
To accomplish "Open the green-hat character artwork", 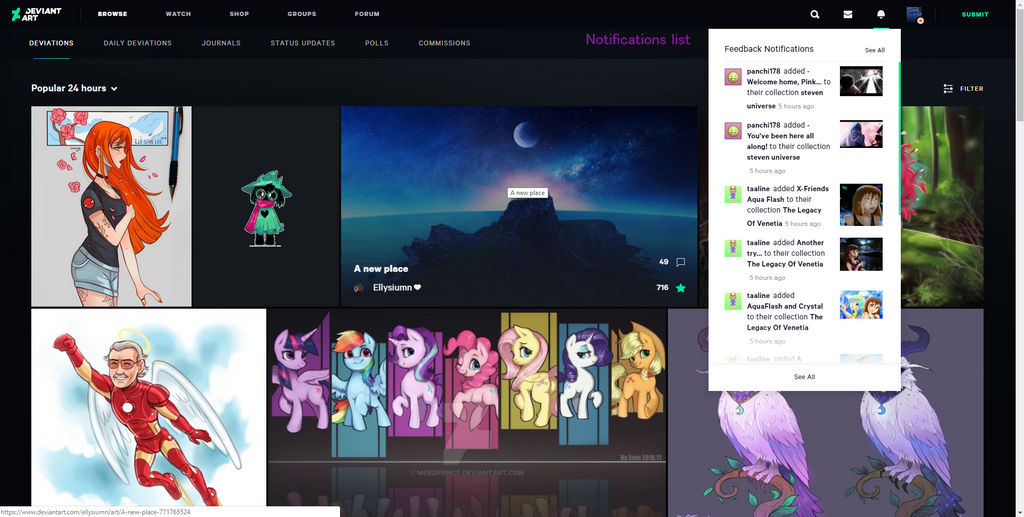I will pyautogui.click(x=266, y=206).
